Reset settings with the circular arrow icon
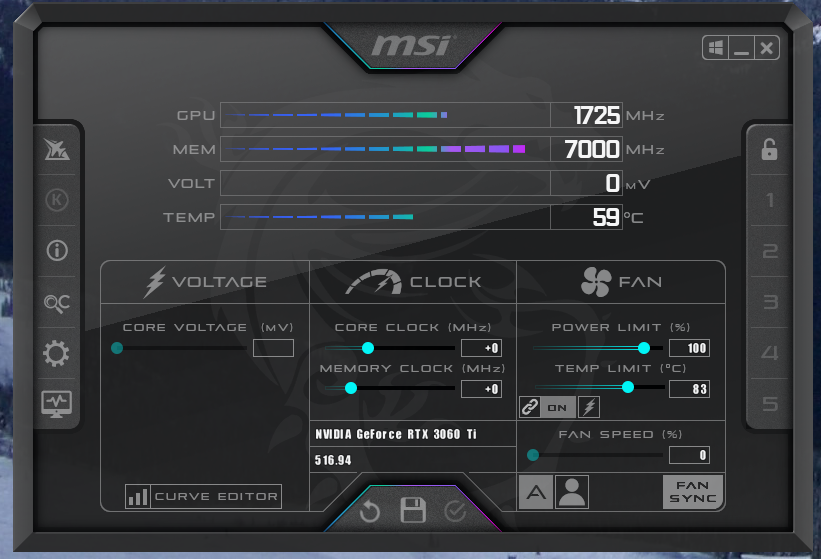Viewport: 821px width, 559px height. click(370, 511)
